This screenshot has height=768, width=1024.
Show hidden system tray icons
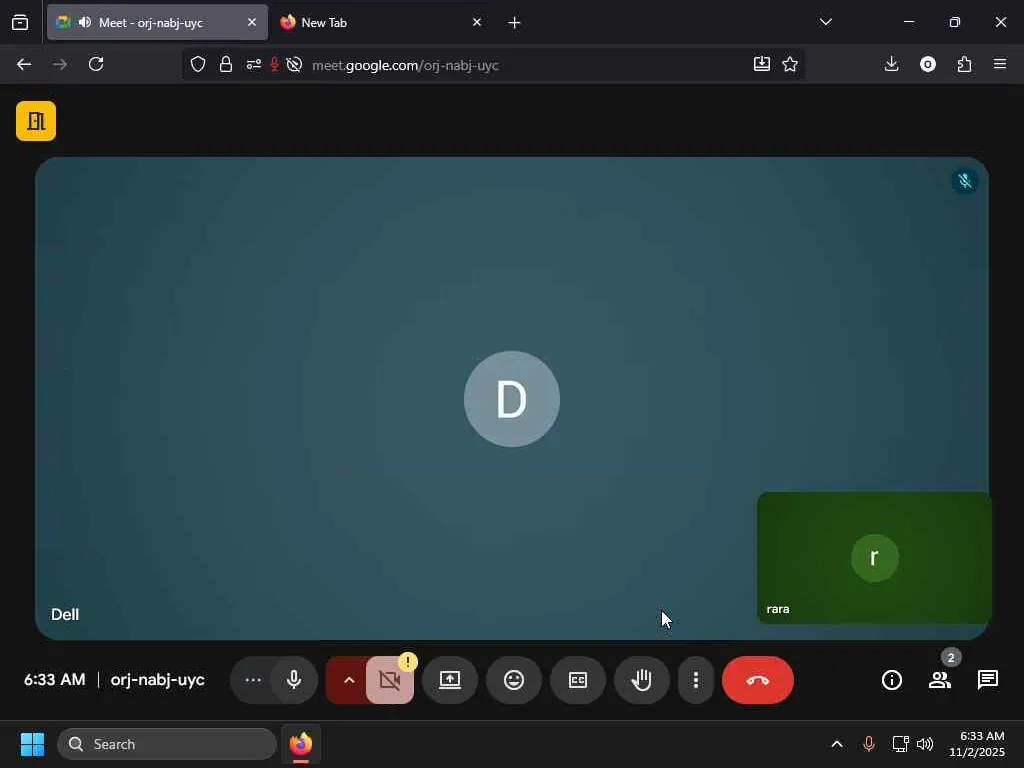(x=837, y=744)
